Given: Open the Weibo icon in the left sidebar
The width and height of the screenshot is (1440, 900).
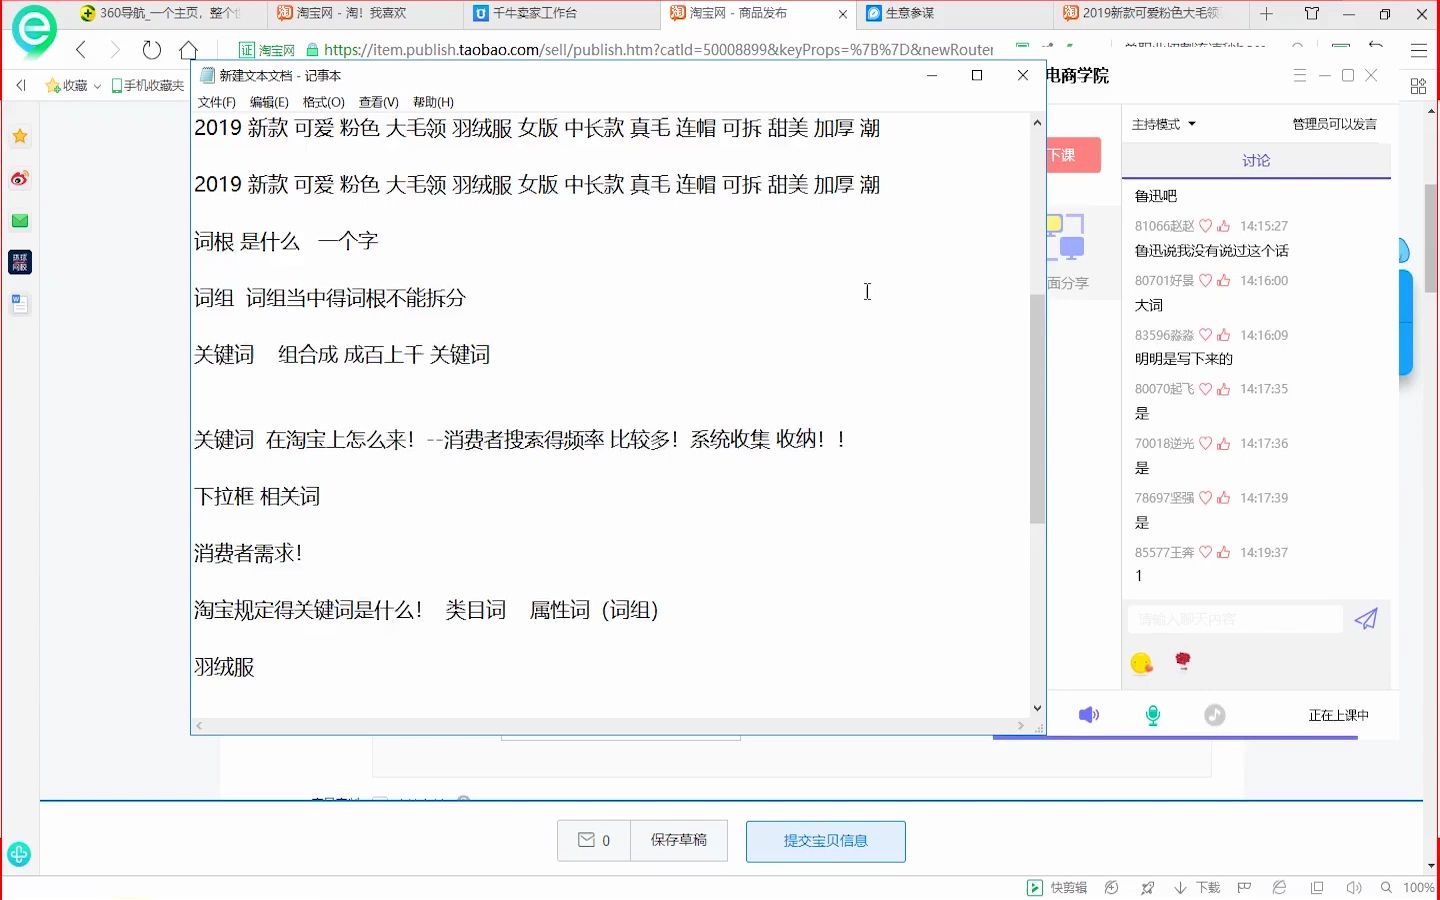Looking at the screenshot, I should pos(20,179).
